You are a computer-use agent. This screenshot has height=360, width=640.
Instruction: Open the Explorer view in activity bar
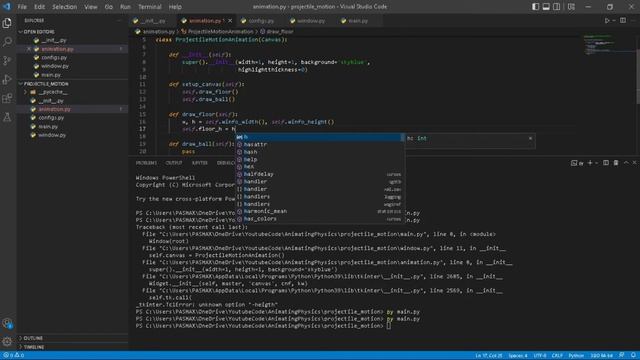(7, 23)
